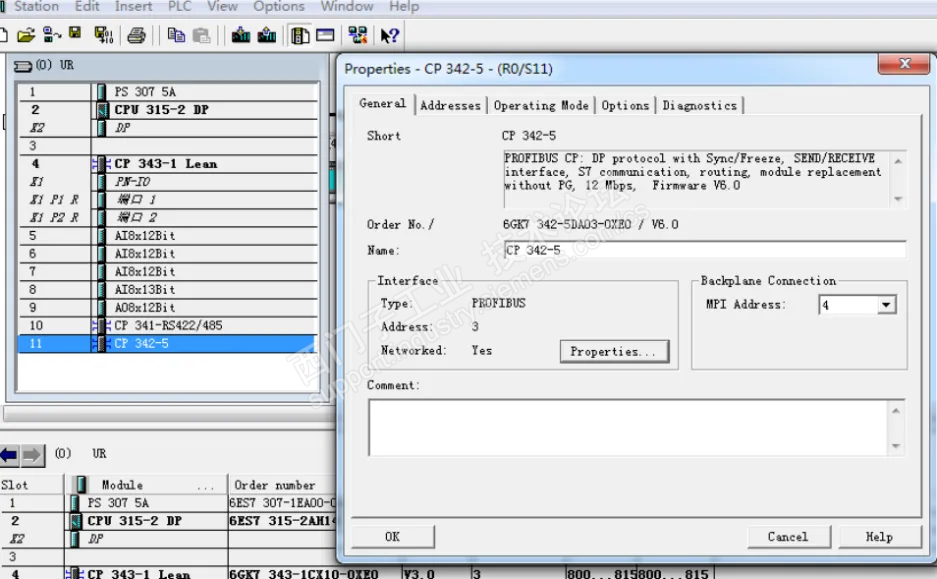Open the Edit menu
Image resolution: width=937 pixels, height=579 pixels.
(87, 7)
